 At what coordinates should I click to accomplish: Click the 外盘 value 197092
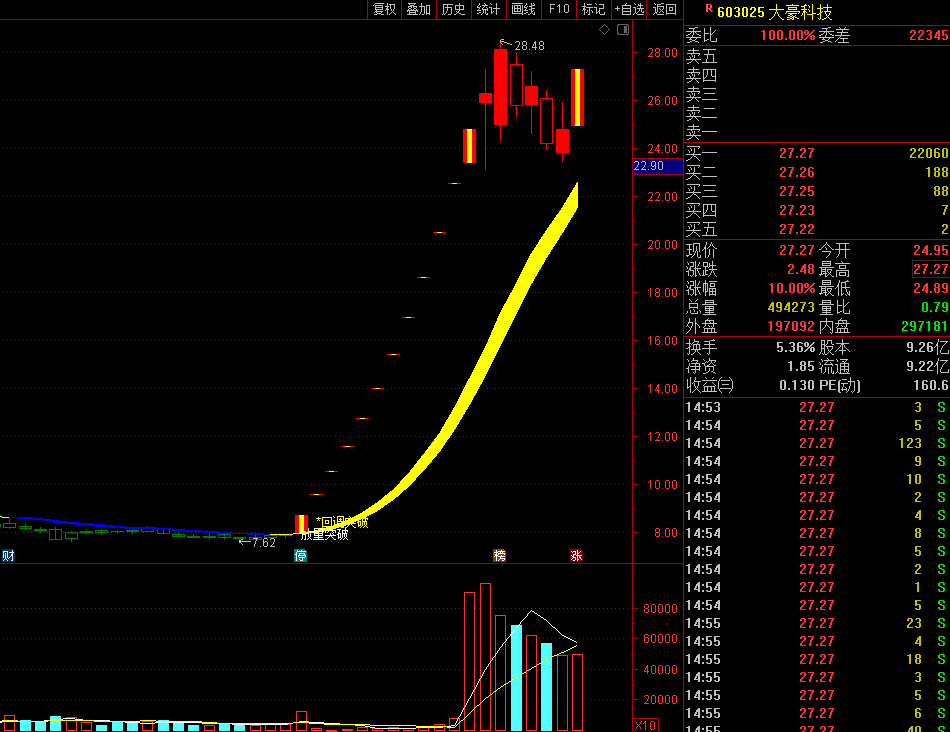click(x=791, y=326)
